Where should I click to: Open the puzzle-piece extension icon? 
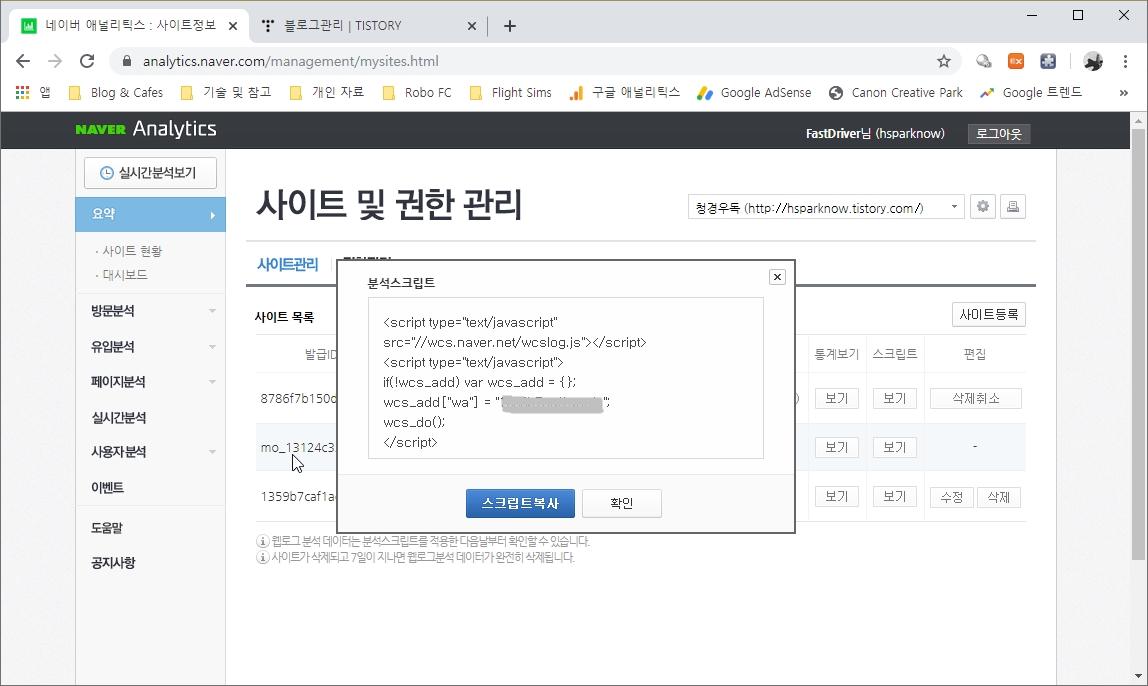(1048, 61)
